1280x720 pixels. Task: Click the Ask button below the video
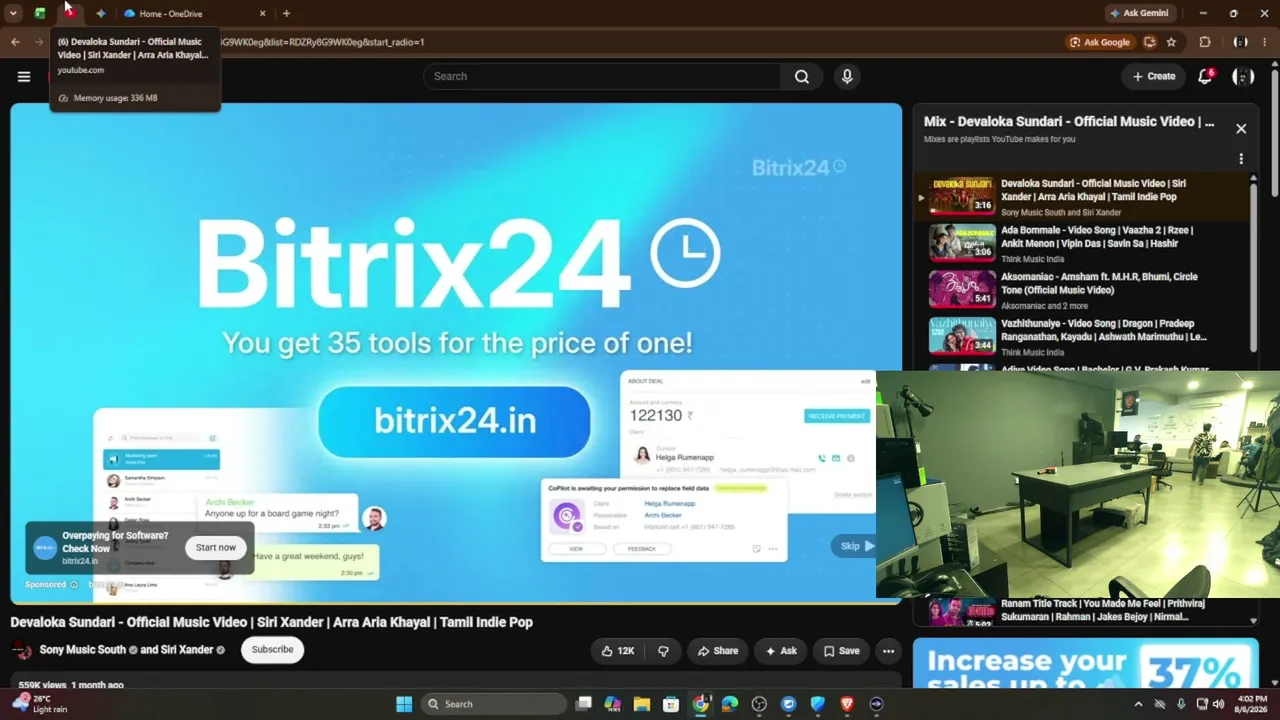pos(781,651)
